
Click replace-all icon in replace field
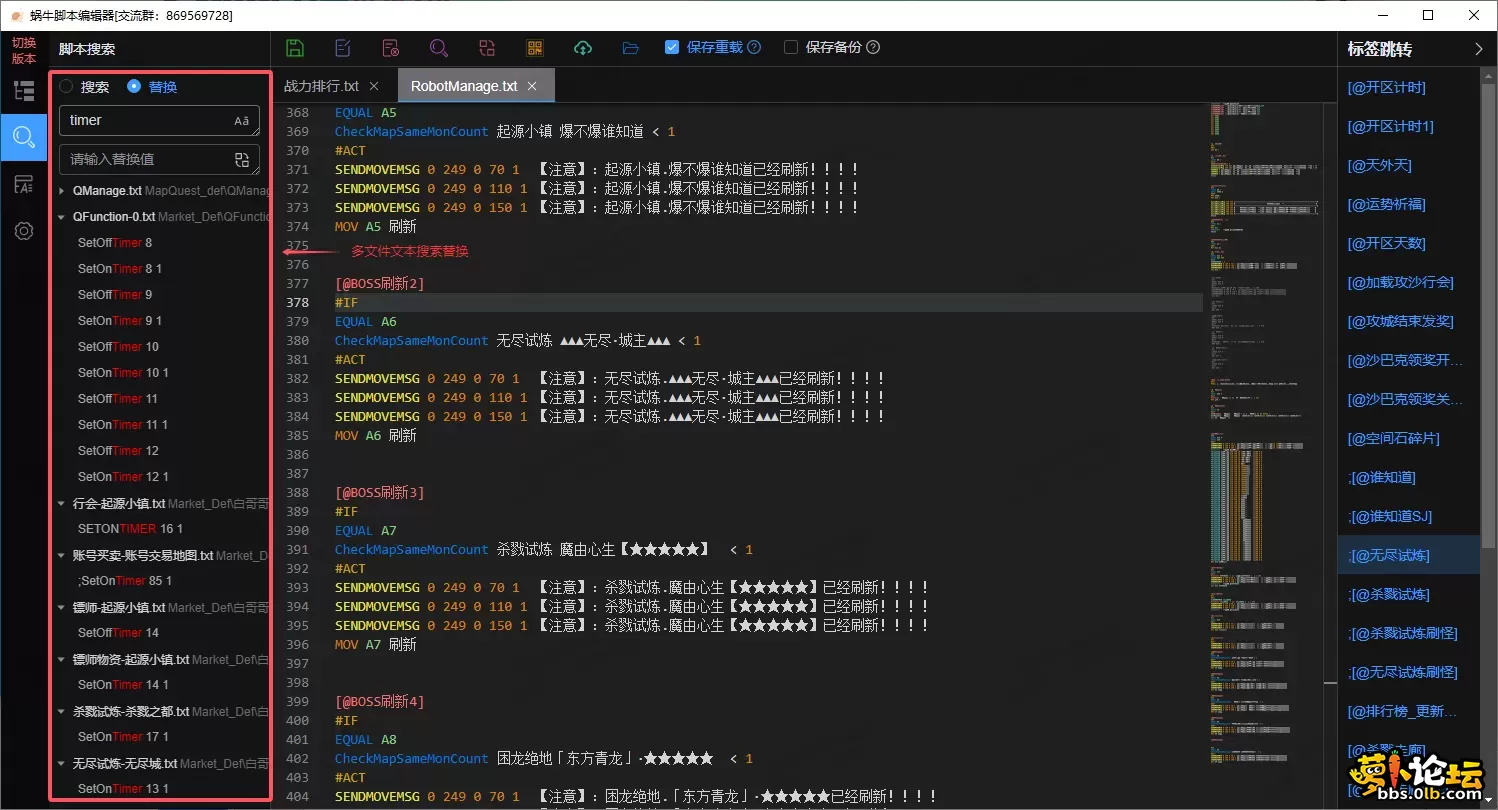click(242, 159)
